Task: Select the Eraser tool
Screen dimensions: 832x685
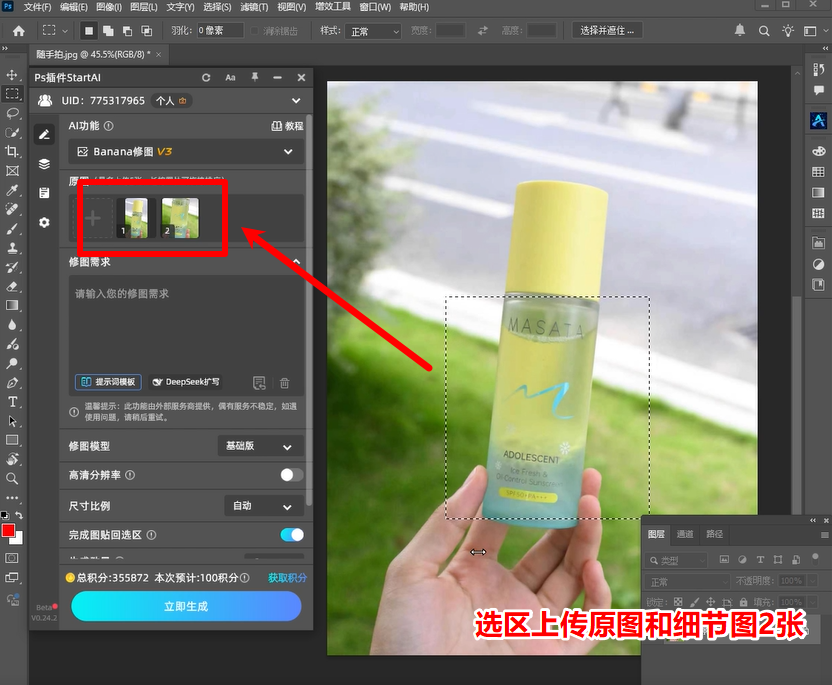Action: (x=12, y=287)
